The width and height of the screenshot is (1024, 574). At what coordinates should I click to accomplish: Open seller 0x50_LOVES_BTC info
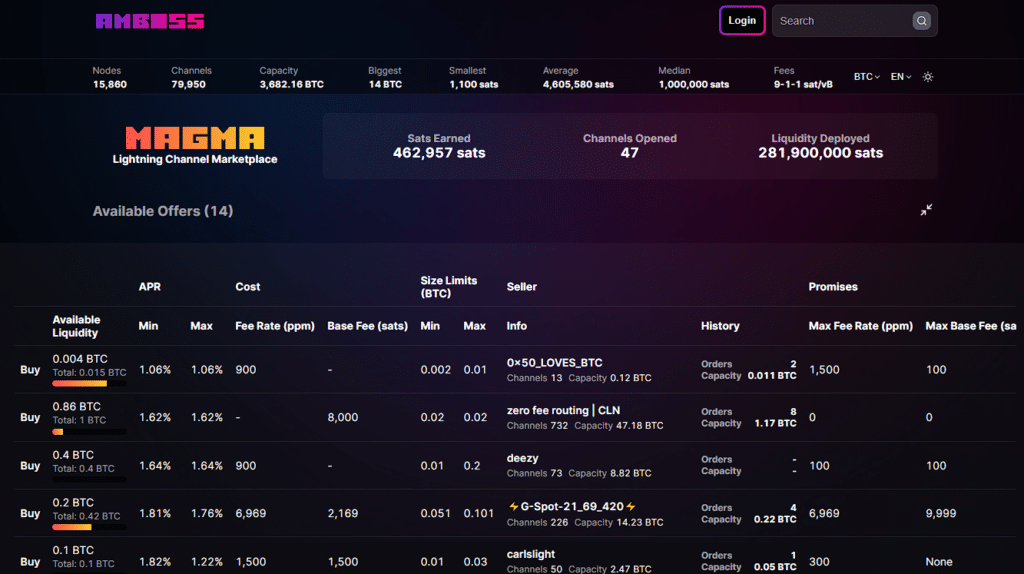(x=554, y=362)
